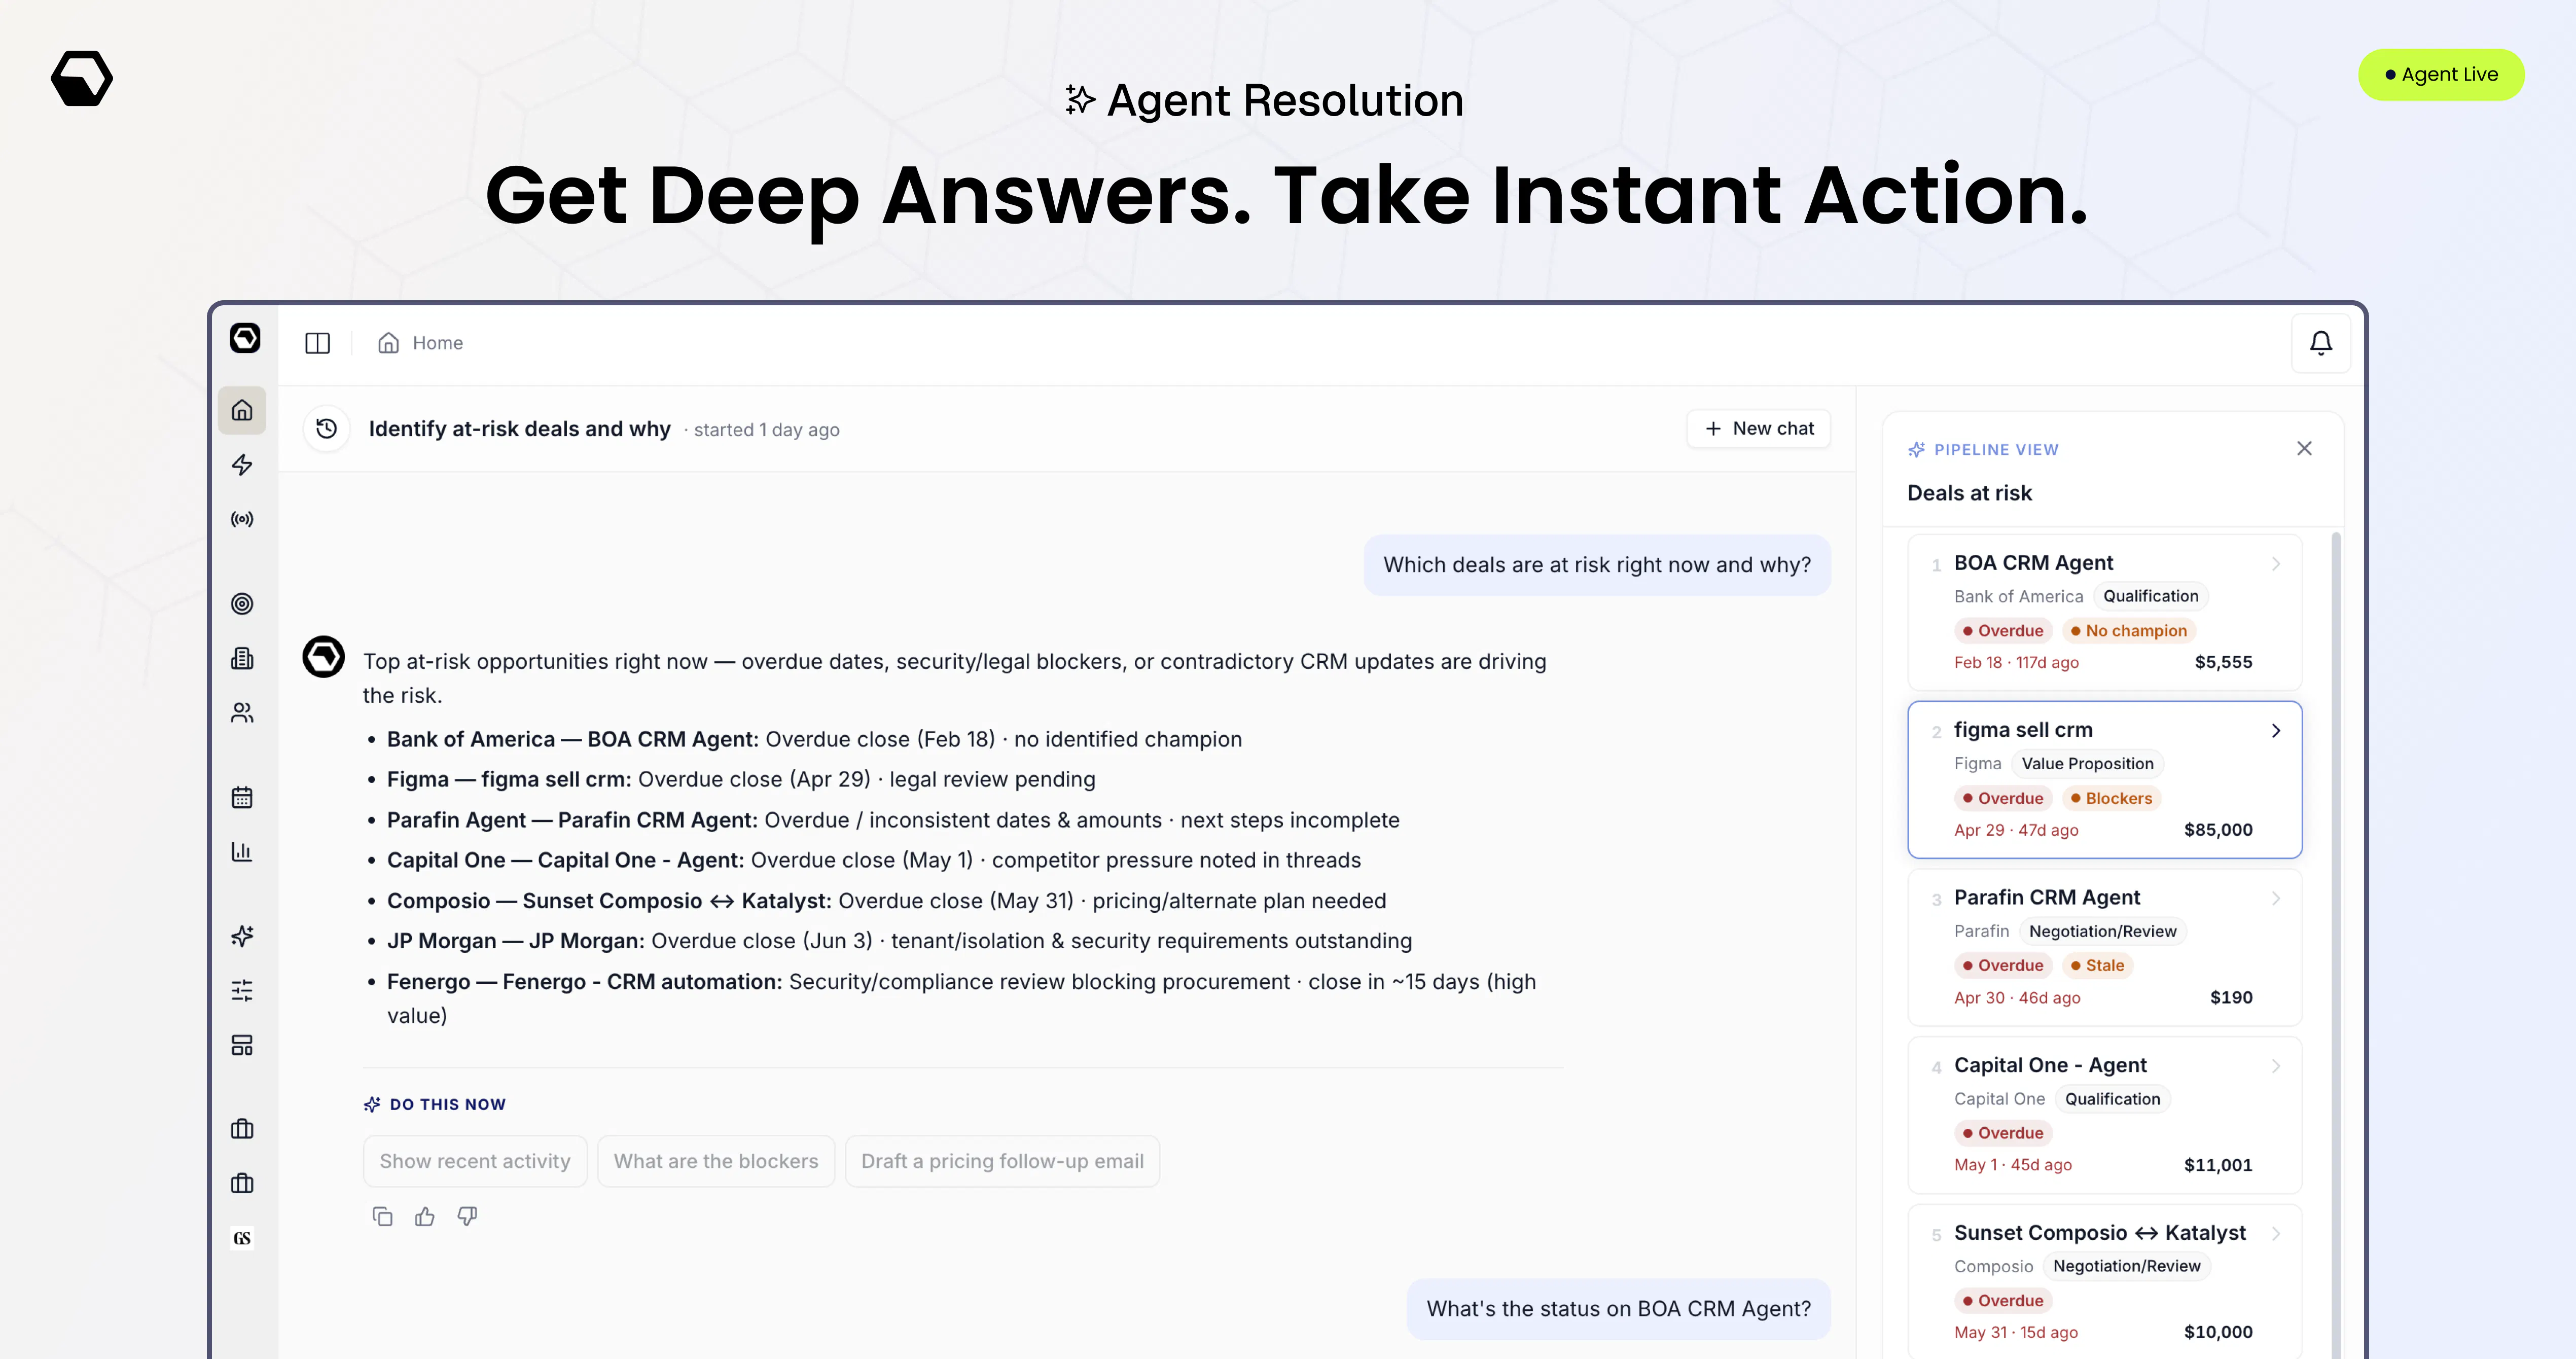Screen dimensions: 2576x1359
Task: Click Qualification badge on Bank of America card
Action: (x=2150, y=596)
